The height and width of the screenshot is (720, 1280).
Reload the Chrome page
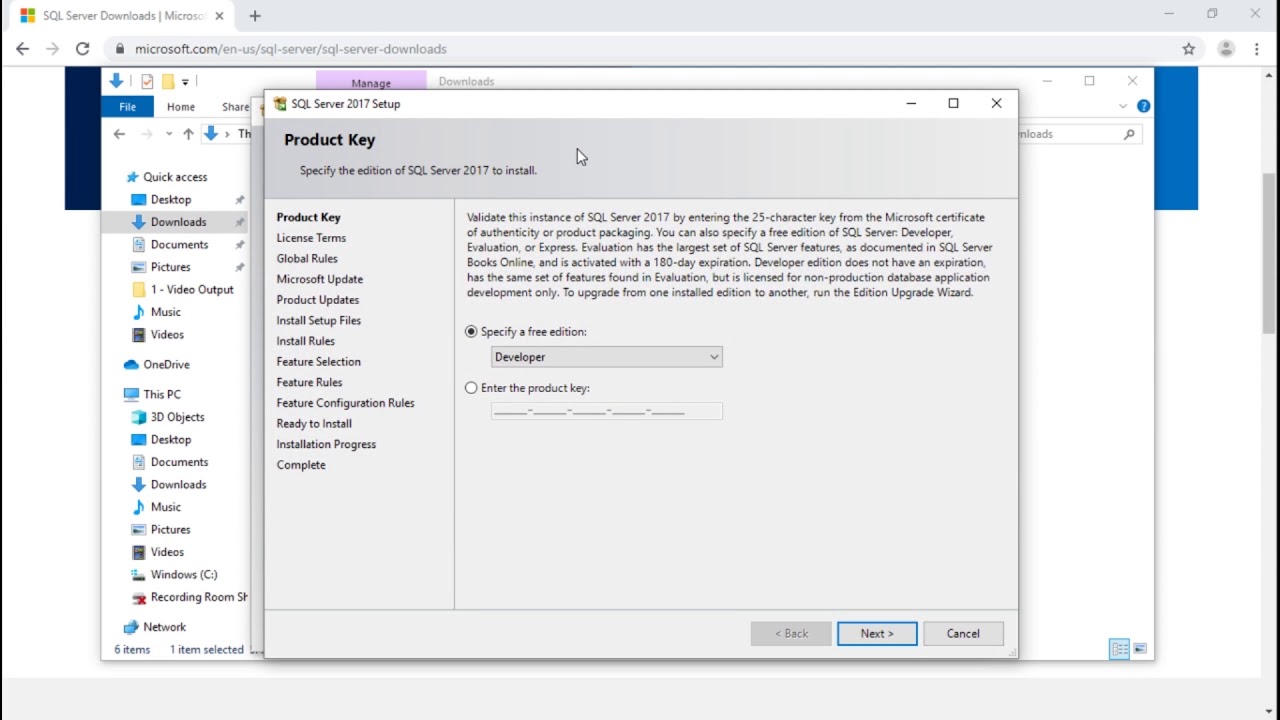(83, 48)
